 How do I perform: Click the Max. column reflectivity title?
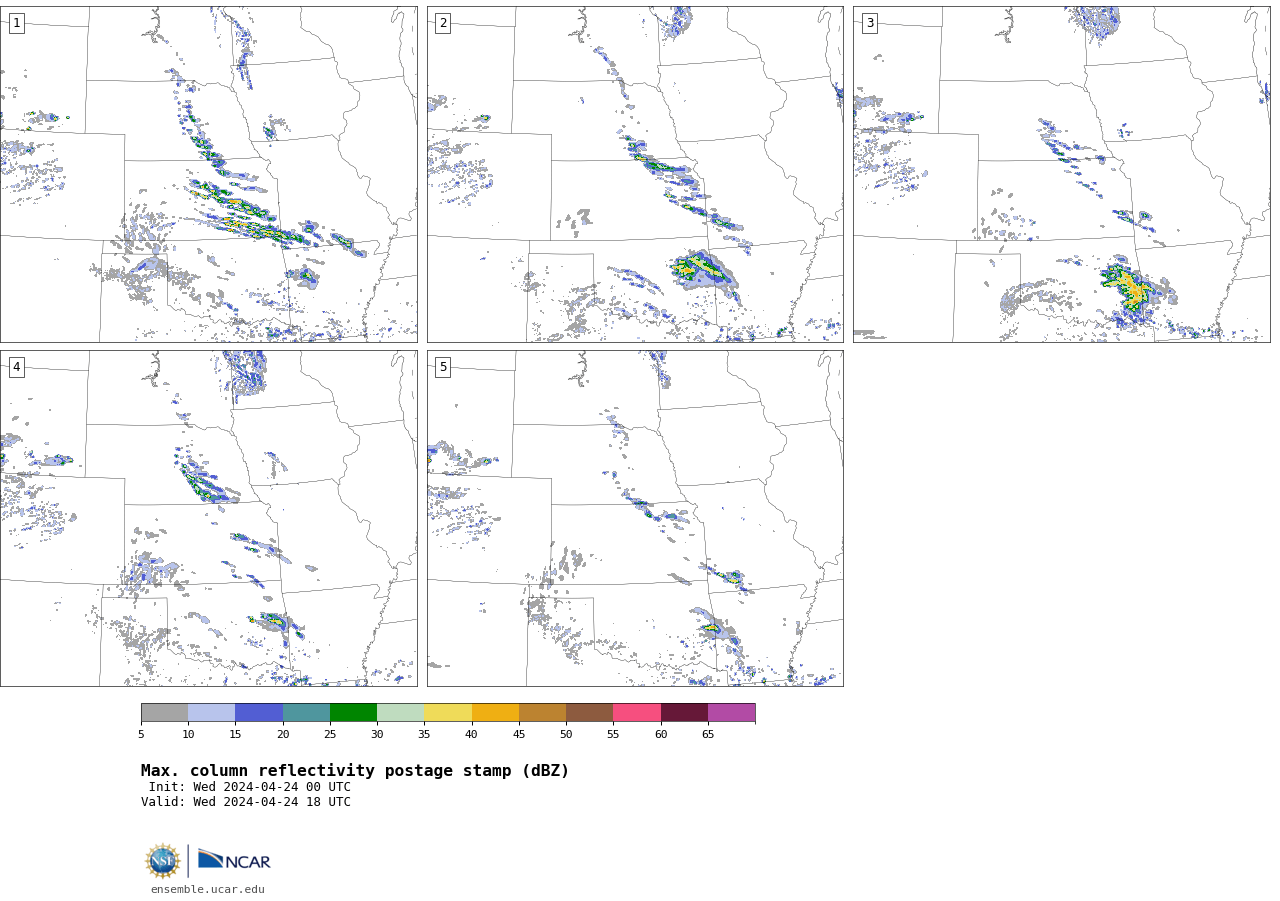point(355,771)
